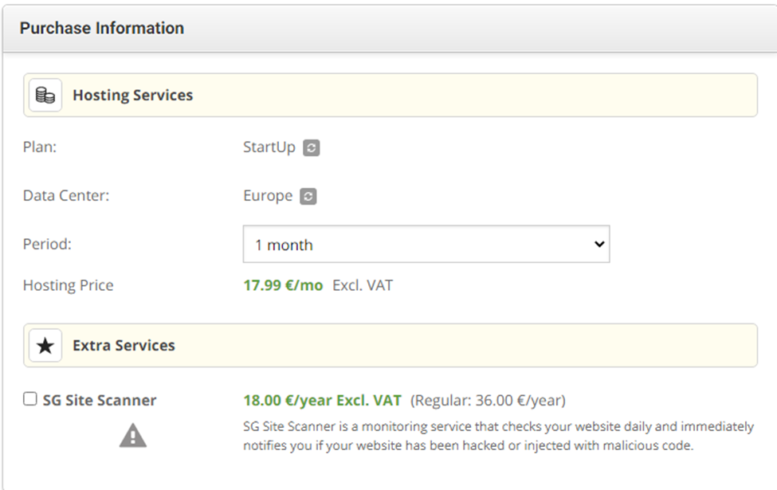The height and width of the screenshot is (490, 777).
Task: Click the SG Site Scanner description paragraph
Action: click(x=498, y=436)
